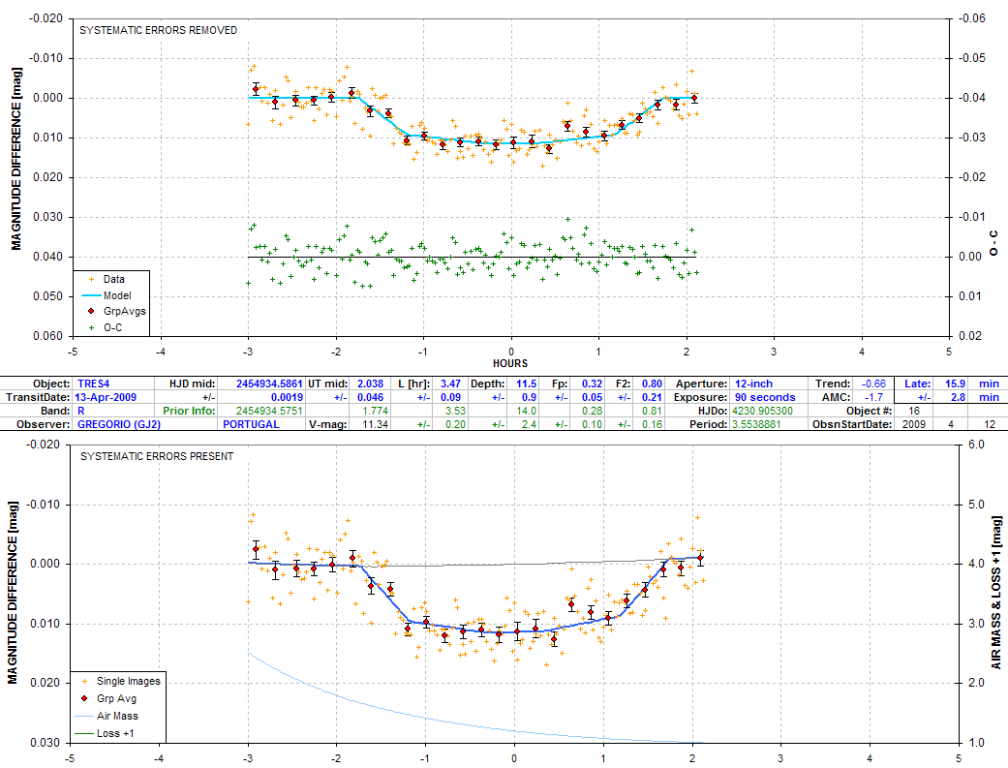Click the 'Period:' label cell
This screenshot has width=1008, height=768.
708,424
